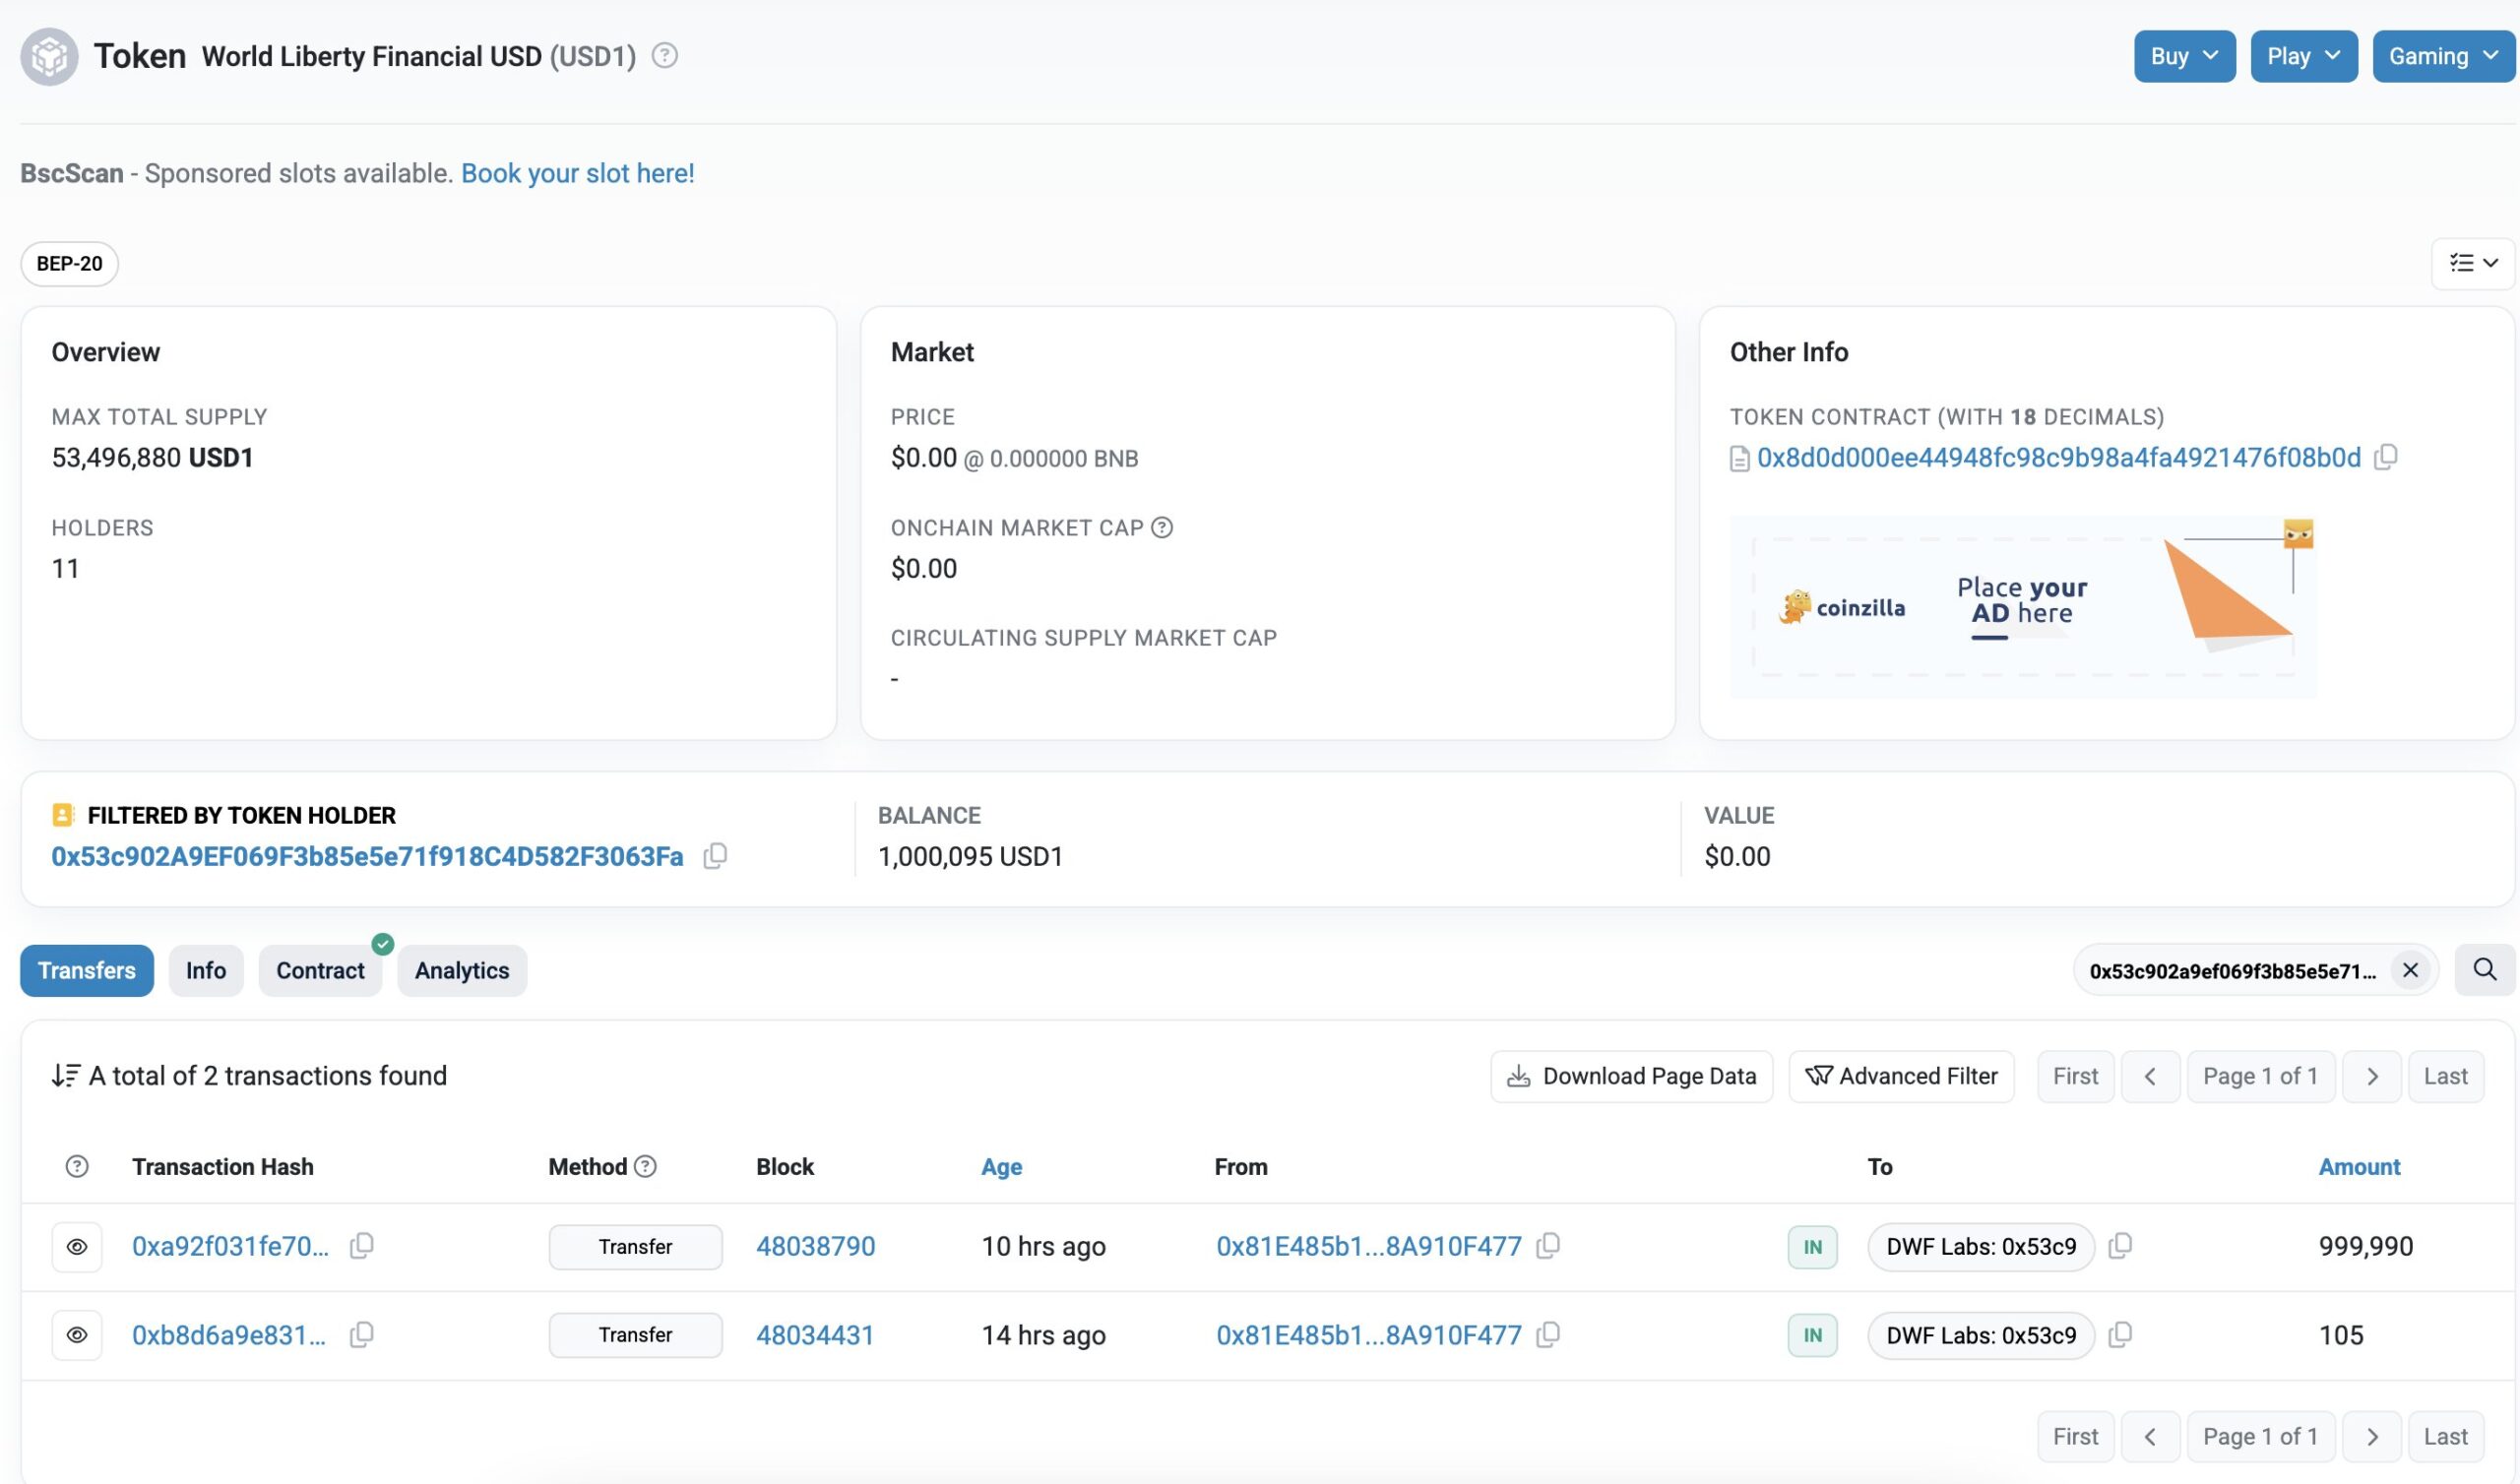Open the list options dropdown
2520x1484 pixels.
click(2473, 263)
